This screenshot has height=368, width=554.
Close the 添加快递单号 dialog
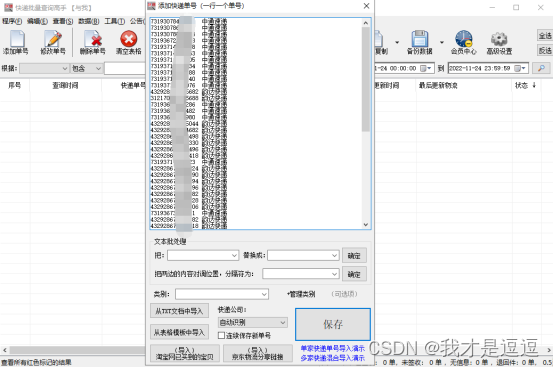pyautogui.click(x=366, y=6)
